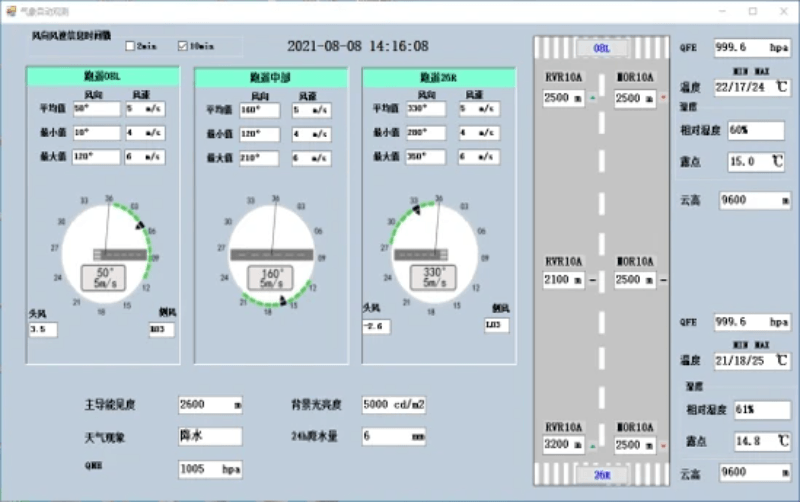This screenshot has height=502, width=800.
Task: Select the 跑道08L panel header
Action: pyautogui.click(x=103, y=76)
